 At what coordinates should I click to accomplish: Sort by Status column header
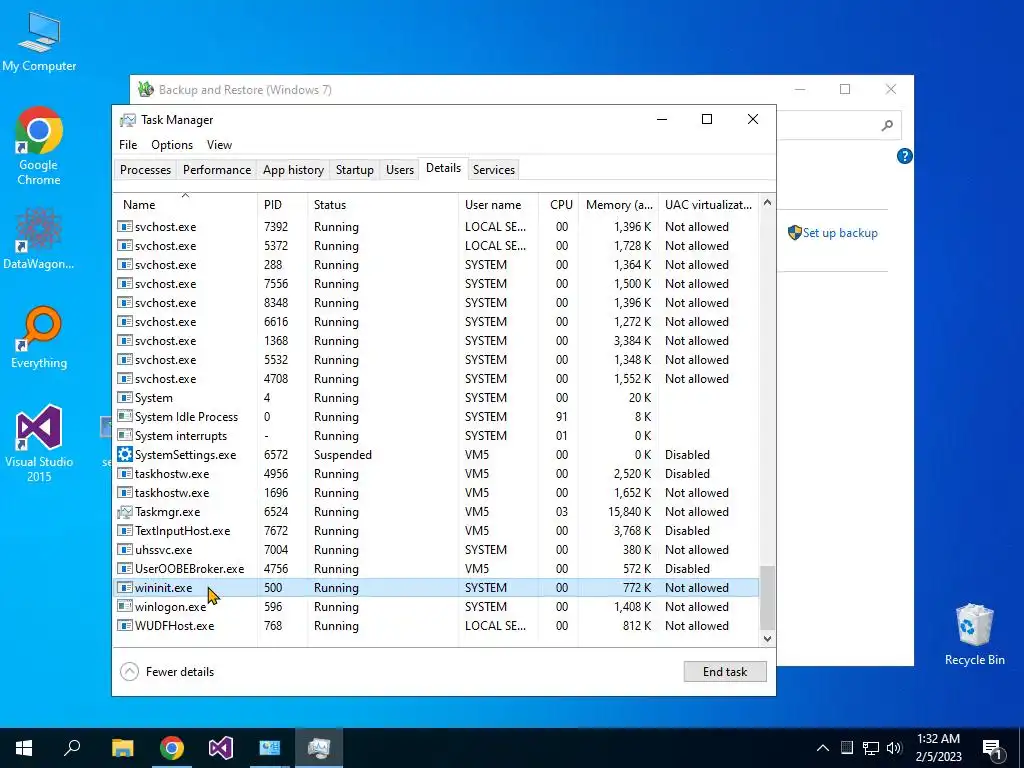(x=383, y=204)
